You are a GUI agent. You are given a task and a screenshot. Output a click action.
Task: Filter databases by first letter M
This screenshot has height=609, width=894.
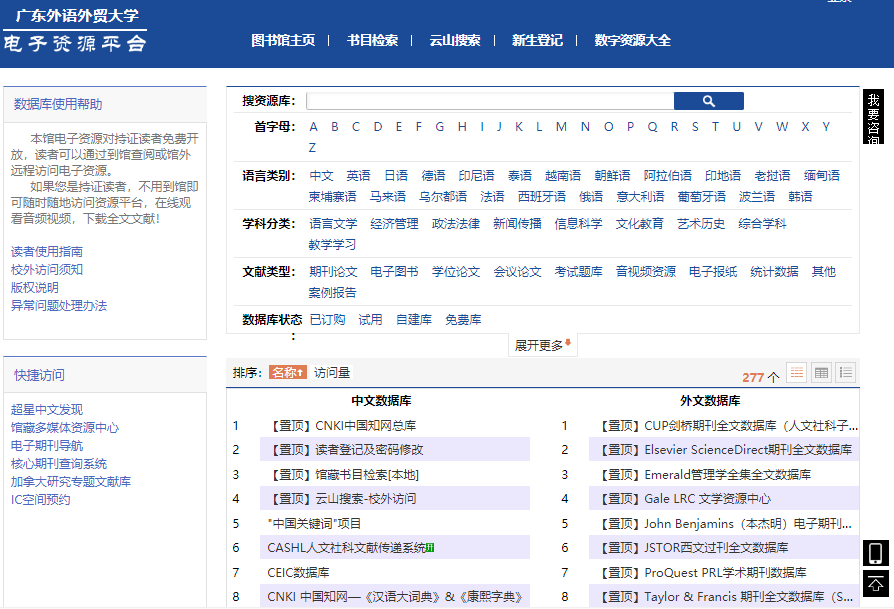coord(561,127)
